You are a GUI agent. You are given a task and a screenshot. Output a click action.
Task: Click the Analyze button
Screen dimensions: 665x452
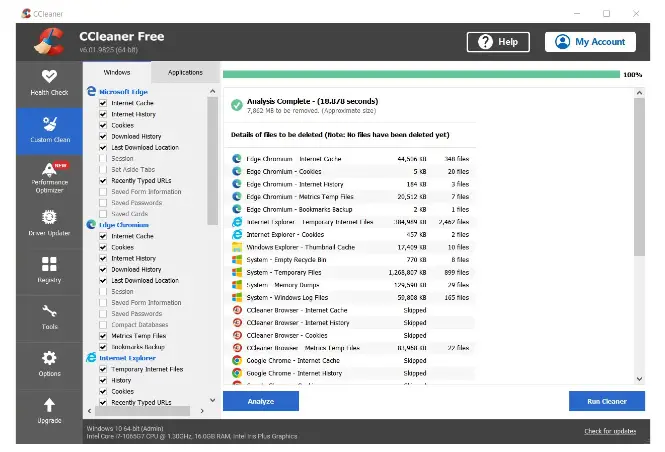(261, 401)
